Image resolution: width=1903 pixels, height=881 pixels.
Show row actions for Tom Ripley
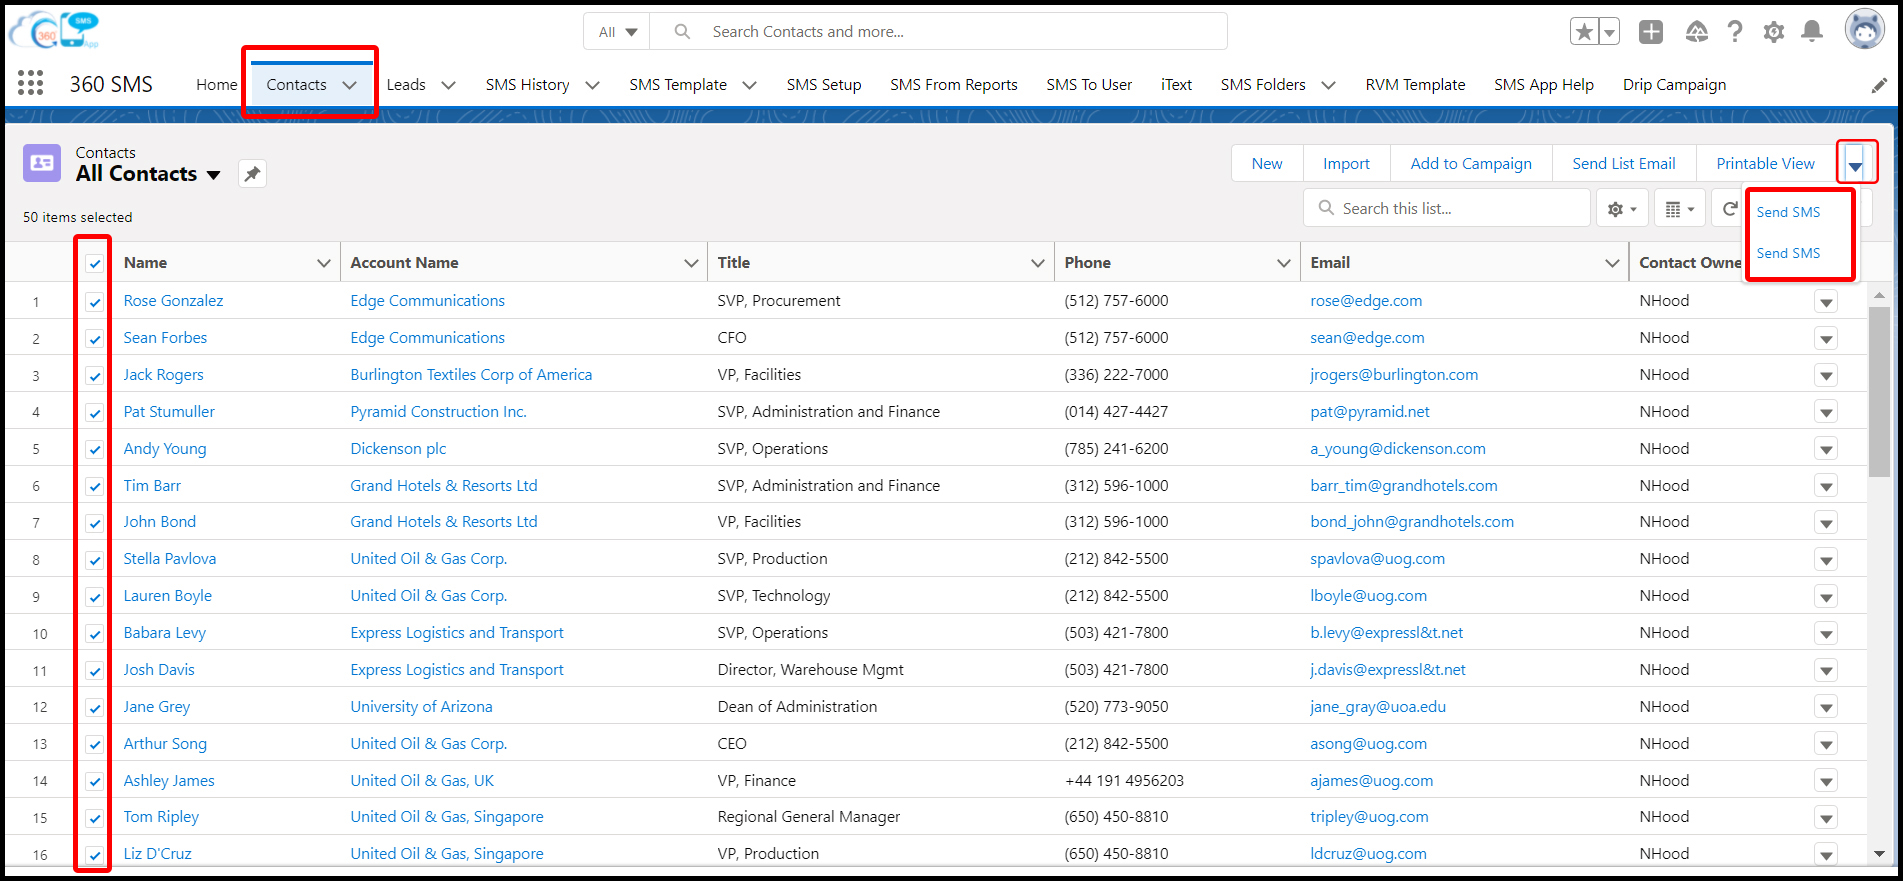point(1826,818)
